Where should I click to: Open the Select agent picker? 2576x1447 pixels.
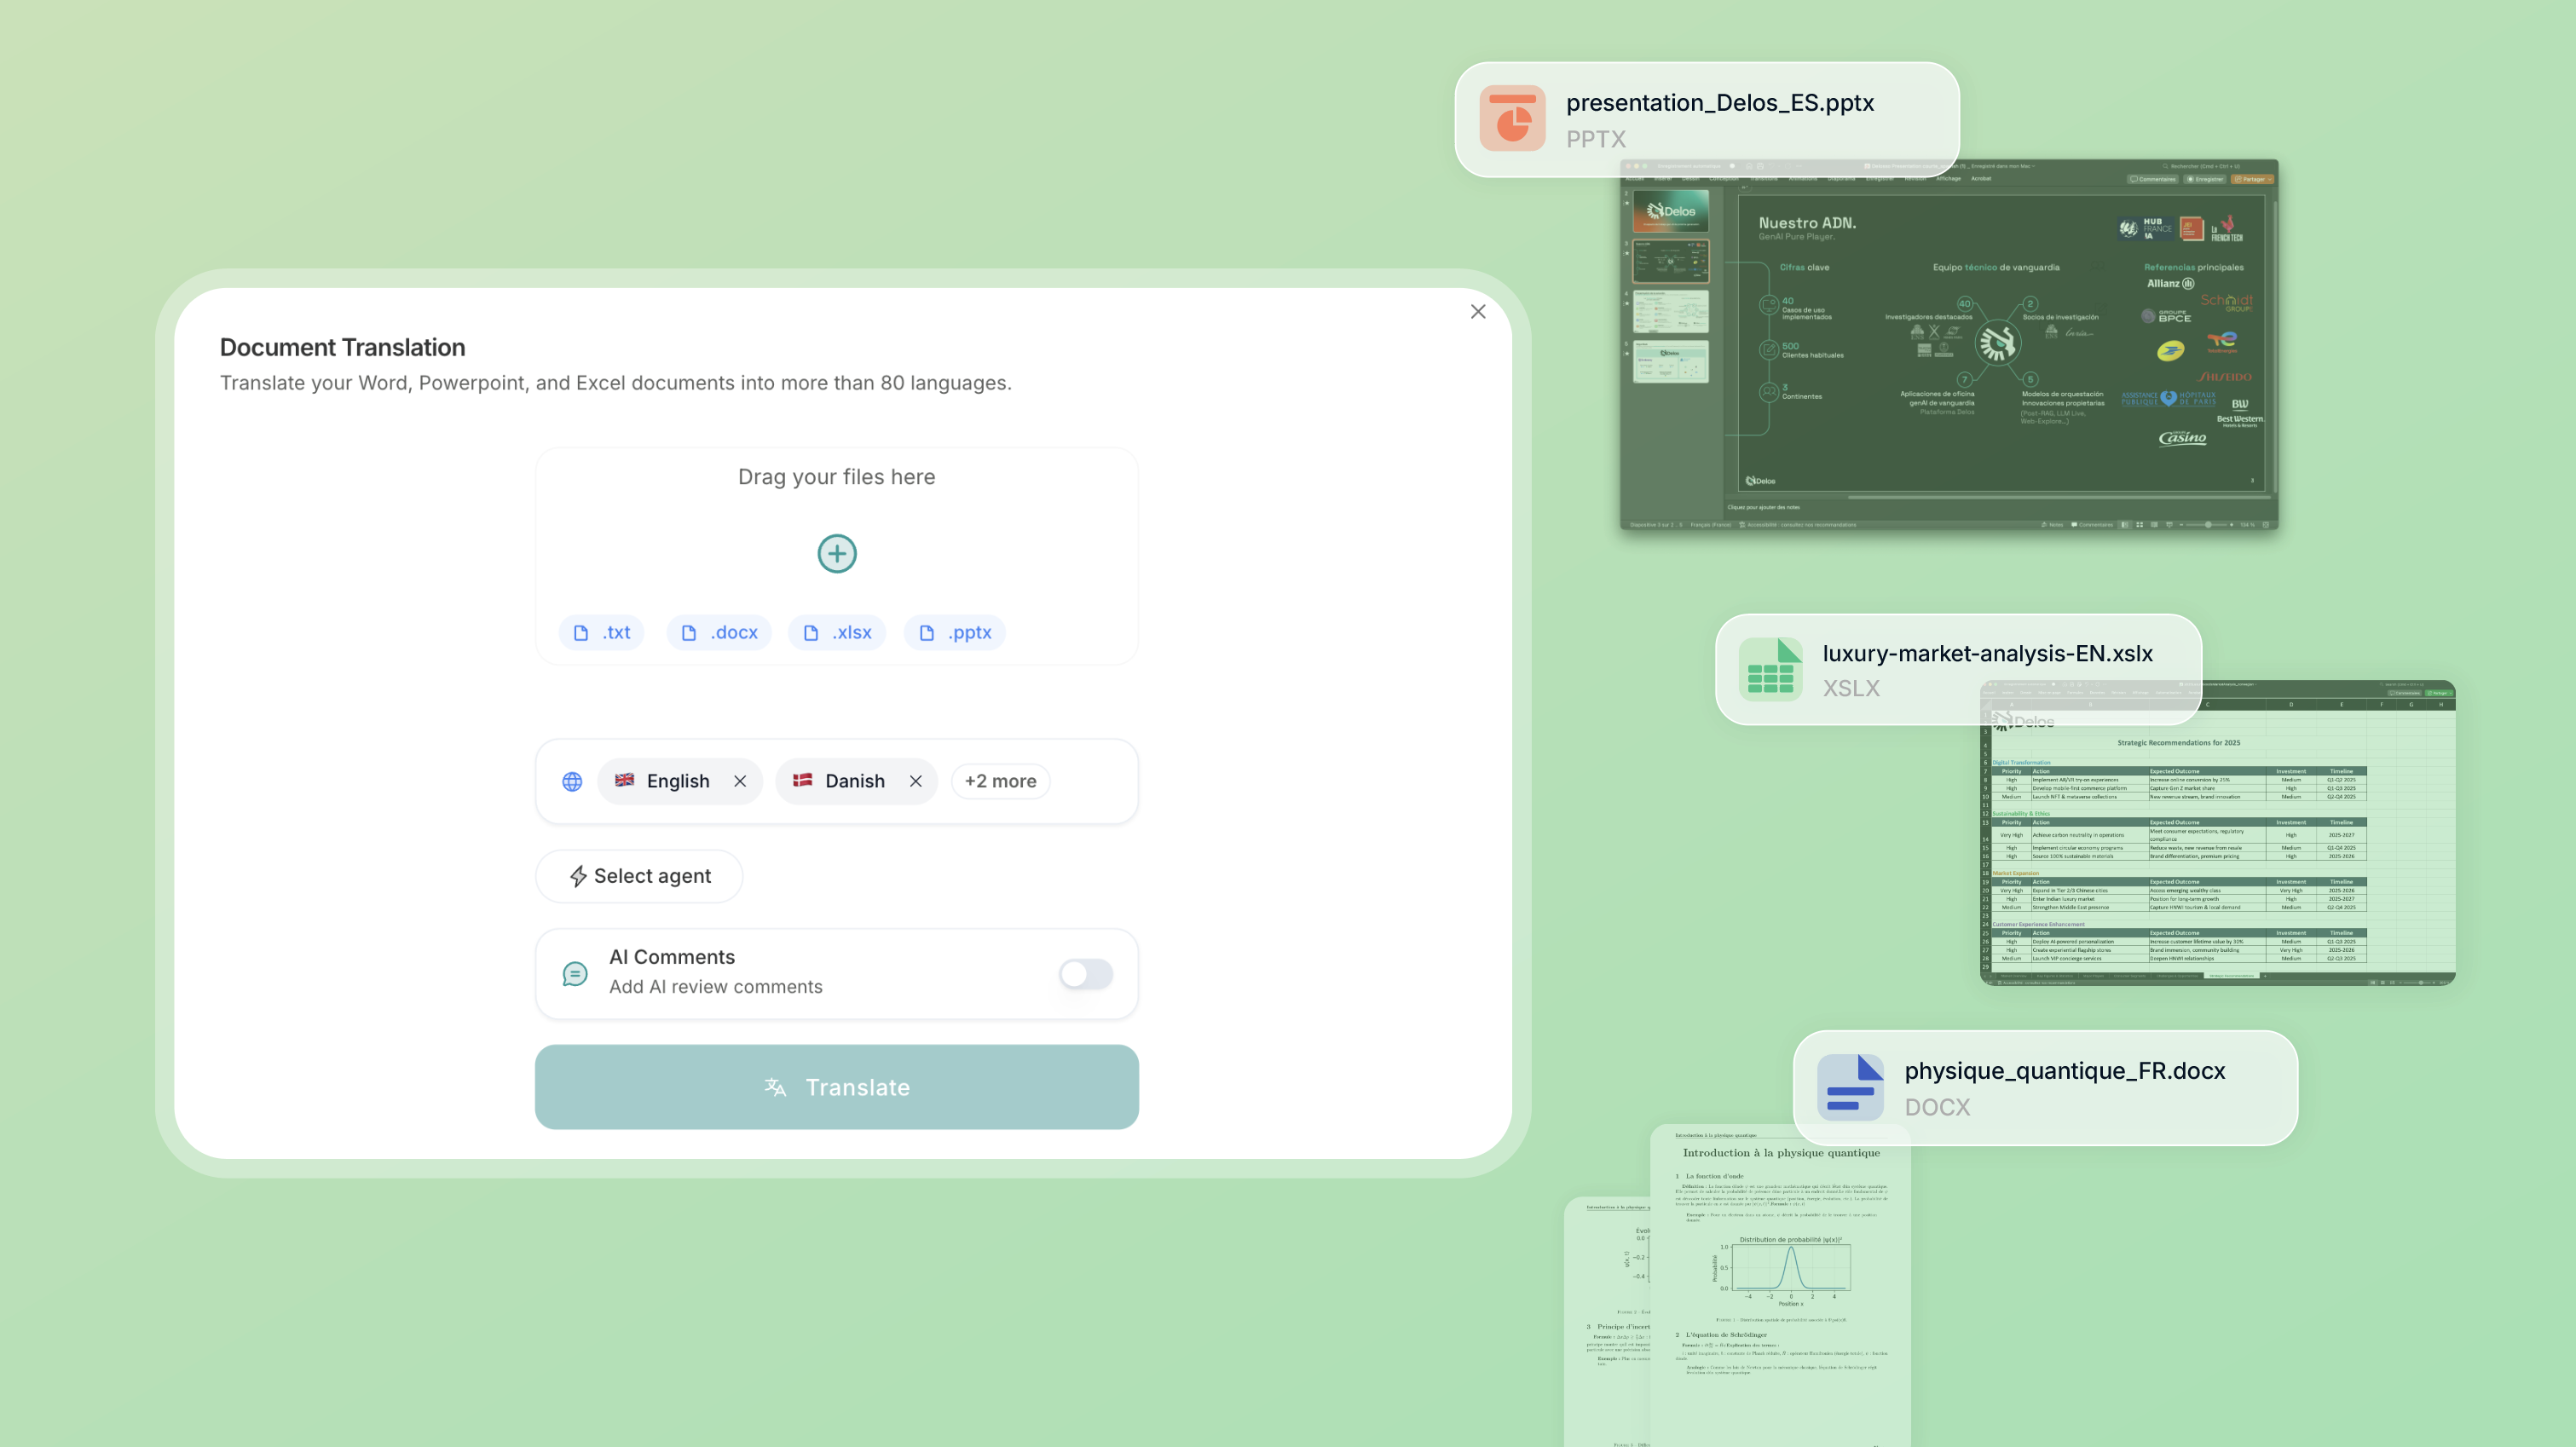pos(639,876)
